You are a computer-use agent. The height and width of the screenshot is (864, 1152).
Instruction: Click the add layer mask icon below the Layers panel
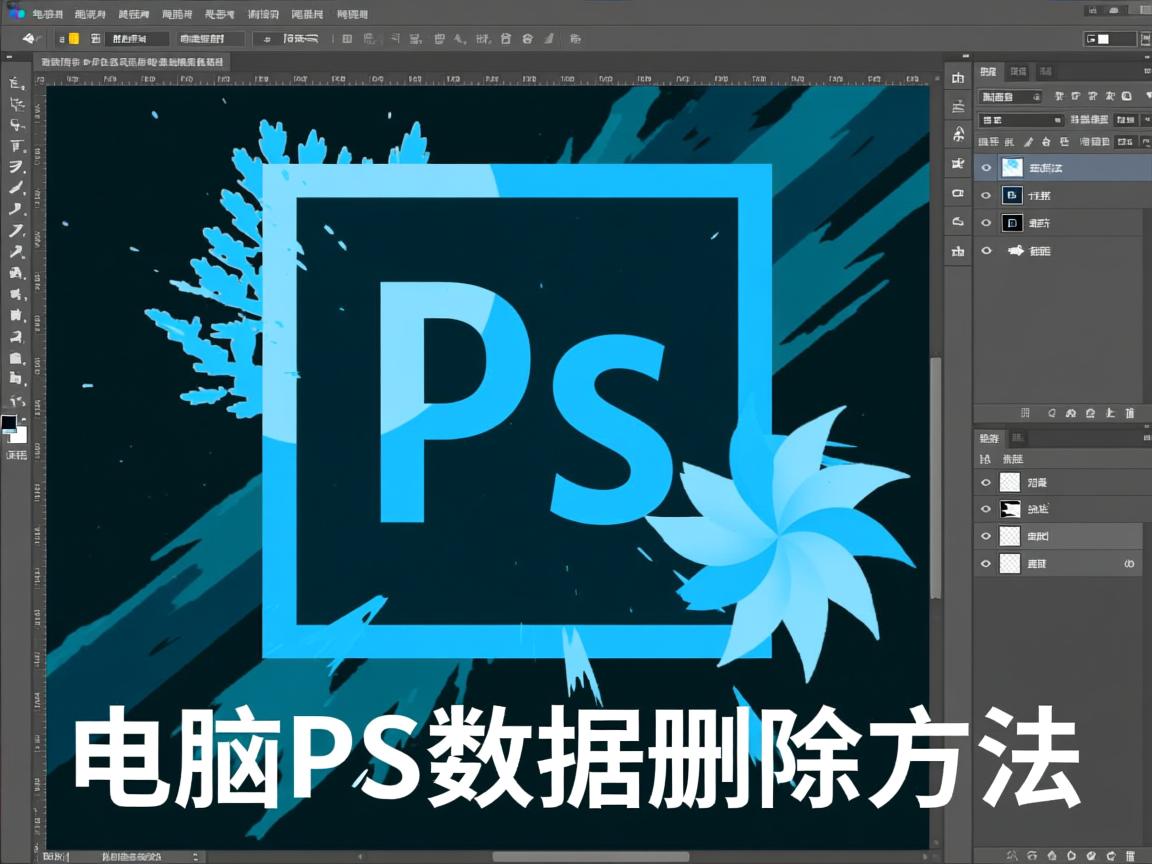click(1052, 413)
